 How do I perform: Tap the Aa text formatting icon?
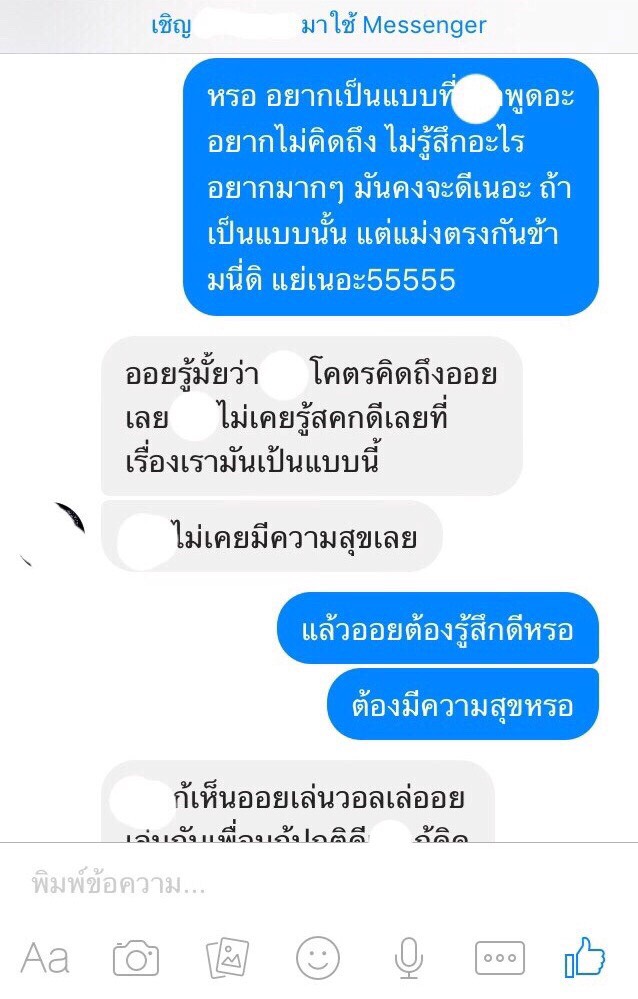pyautogui.click(x=45, y=958)
